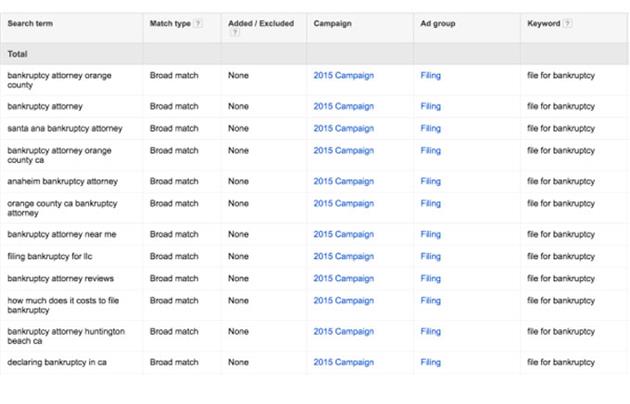Open Filing ad group for bankruptcy attorney reviews

point(430,278)
